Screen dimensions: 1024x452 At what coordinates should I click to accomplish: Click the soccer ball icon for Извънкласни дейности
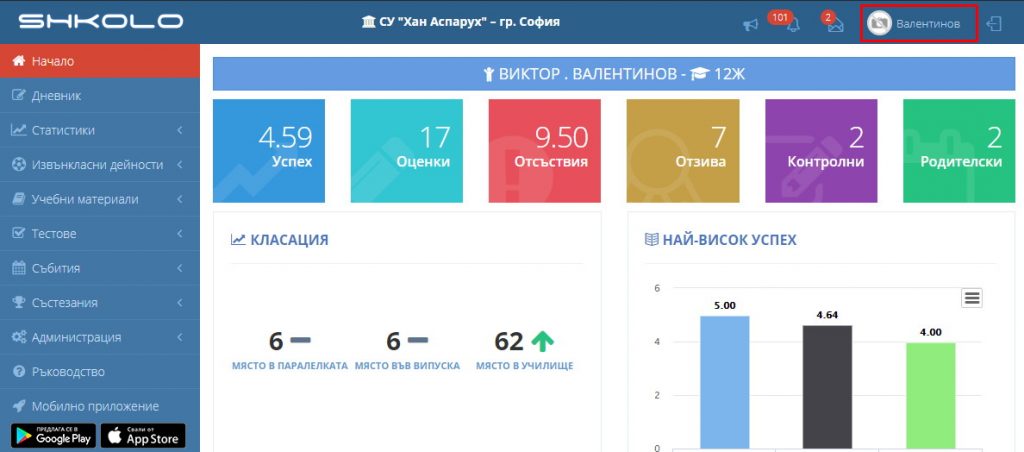click(x=19, y=165)
